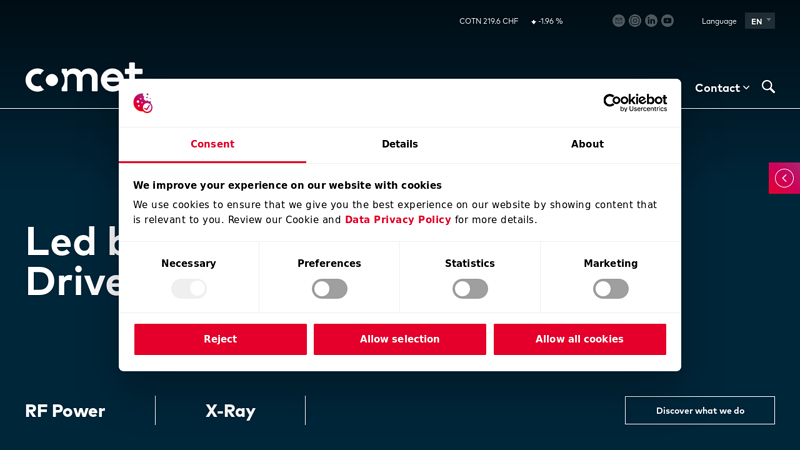
Task: Open the EN language dropdown
Action: (x=760, y=21)
